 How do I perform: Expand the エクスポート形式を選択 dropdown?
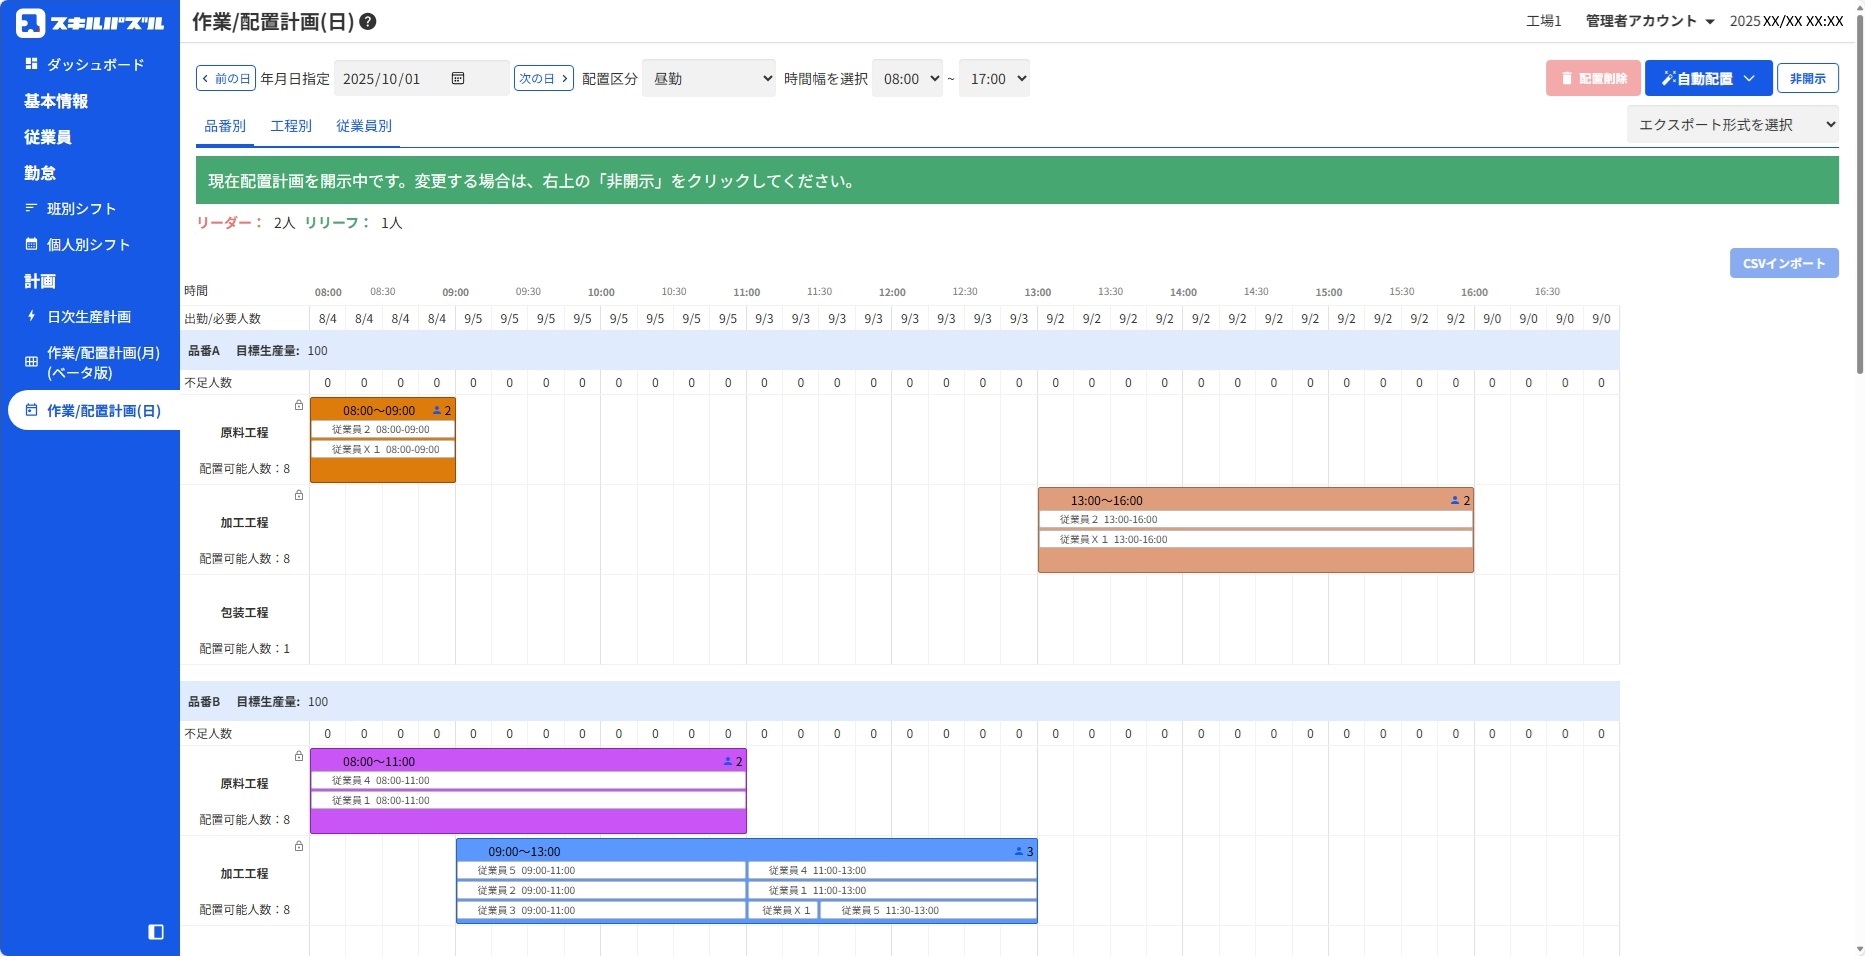(1732, 125)
